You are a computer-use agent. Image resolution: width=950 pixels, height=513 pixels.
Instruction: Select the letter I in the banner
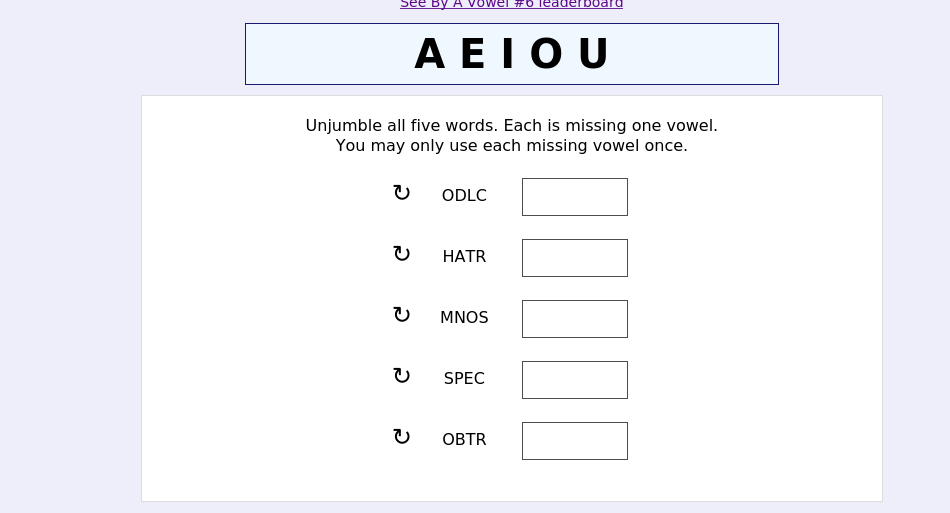pos(508,55)
